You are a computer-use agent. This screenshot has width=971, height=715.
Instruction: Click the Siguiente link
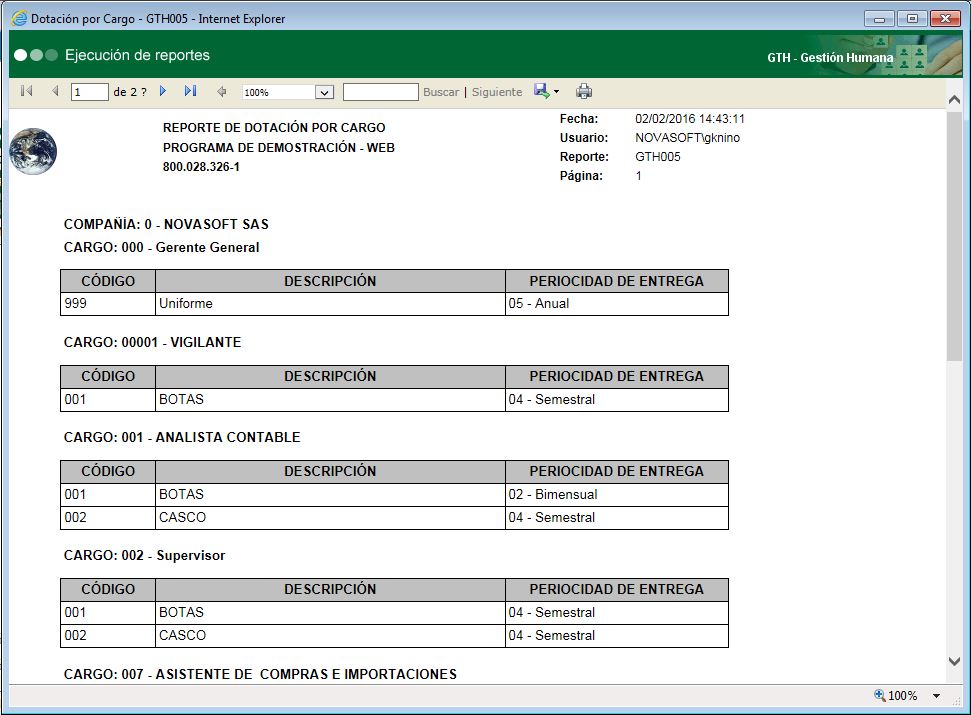[x=497, y=92]
